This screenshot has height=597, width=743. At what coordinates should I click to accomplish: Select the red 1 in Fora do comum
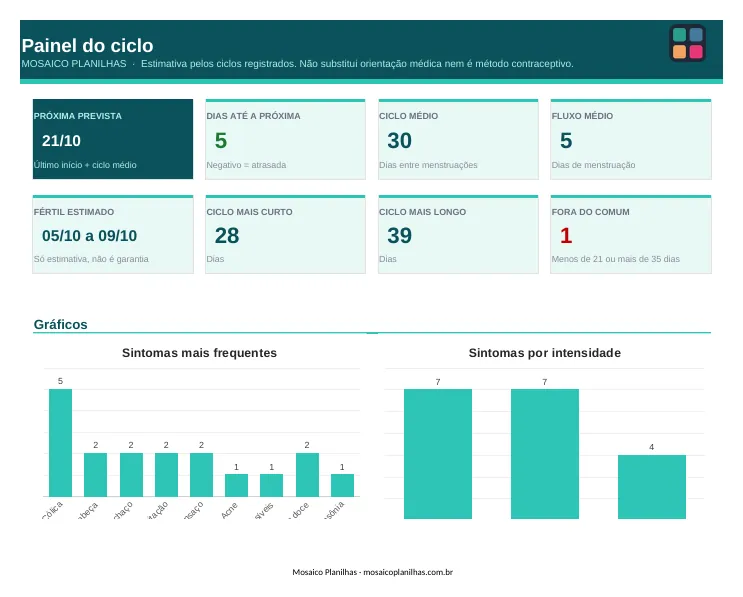tap(566, 235)
